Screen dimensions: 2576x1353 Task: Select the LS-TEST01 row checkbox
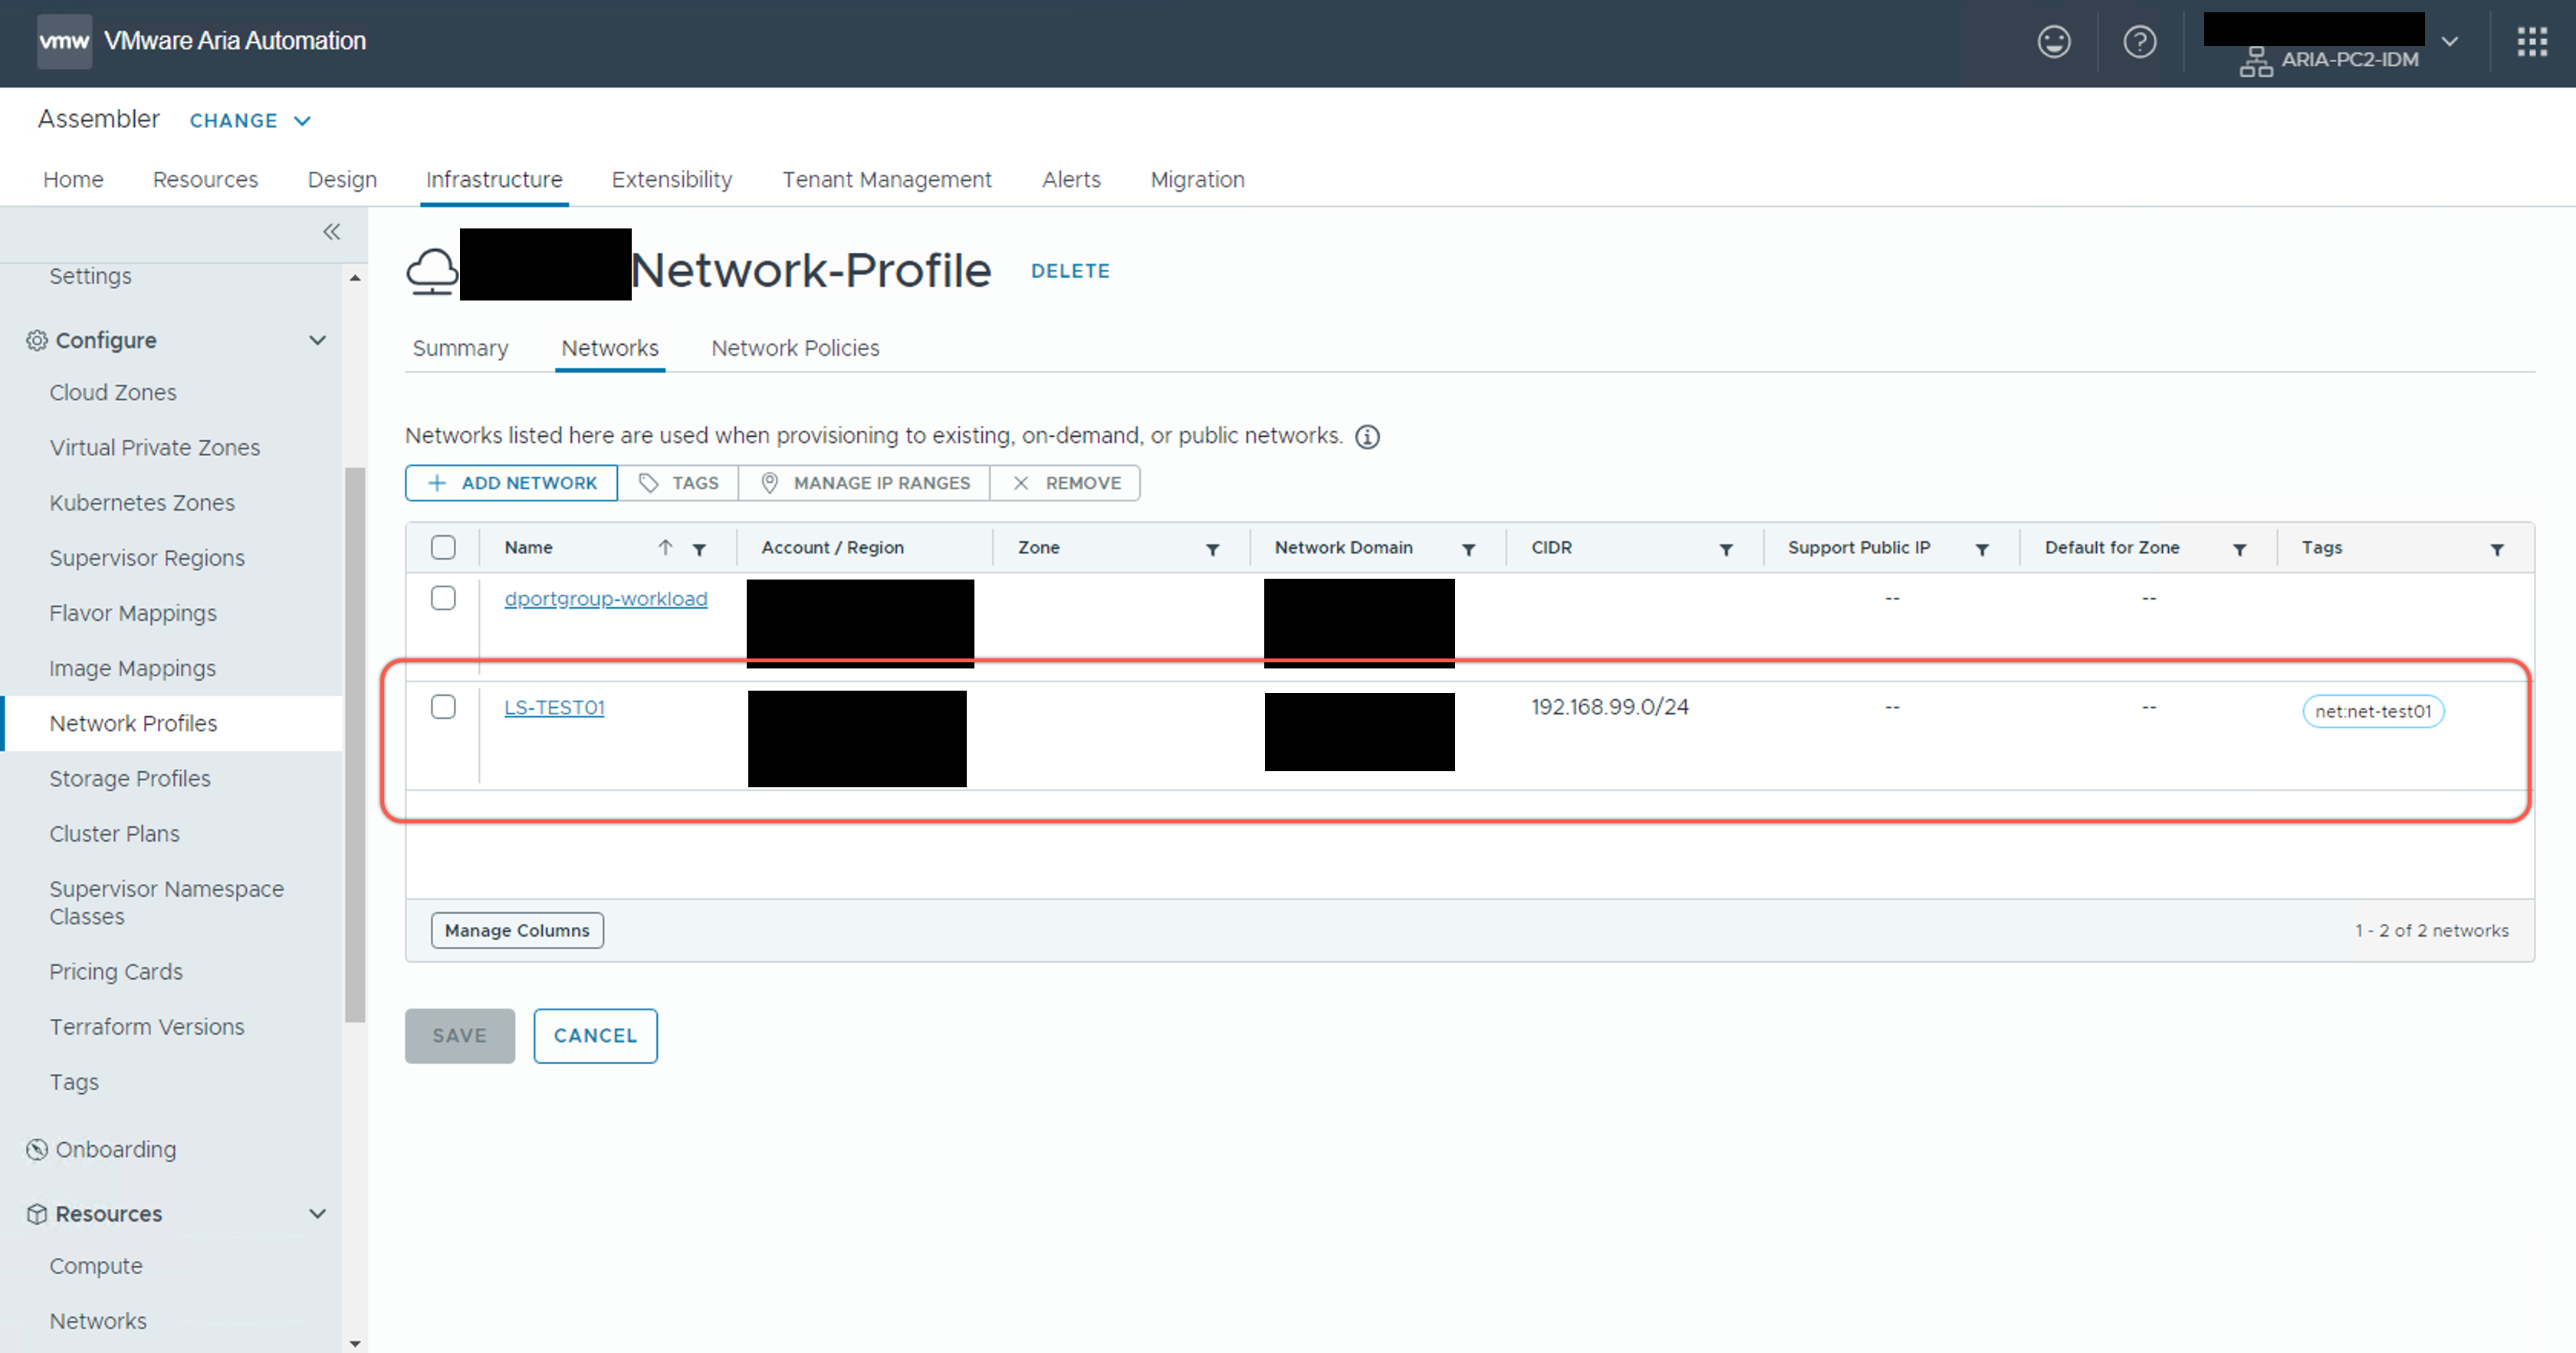tap(443, 706)
